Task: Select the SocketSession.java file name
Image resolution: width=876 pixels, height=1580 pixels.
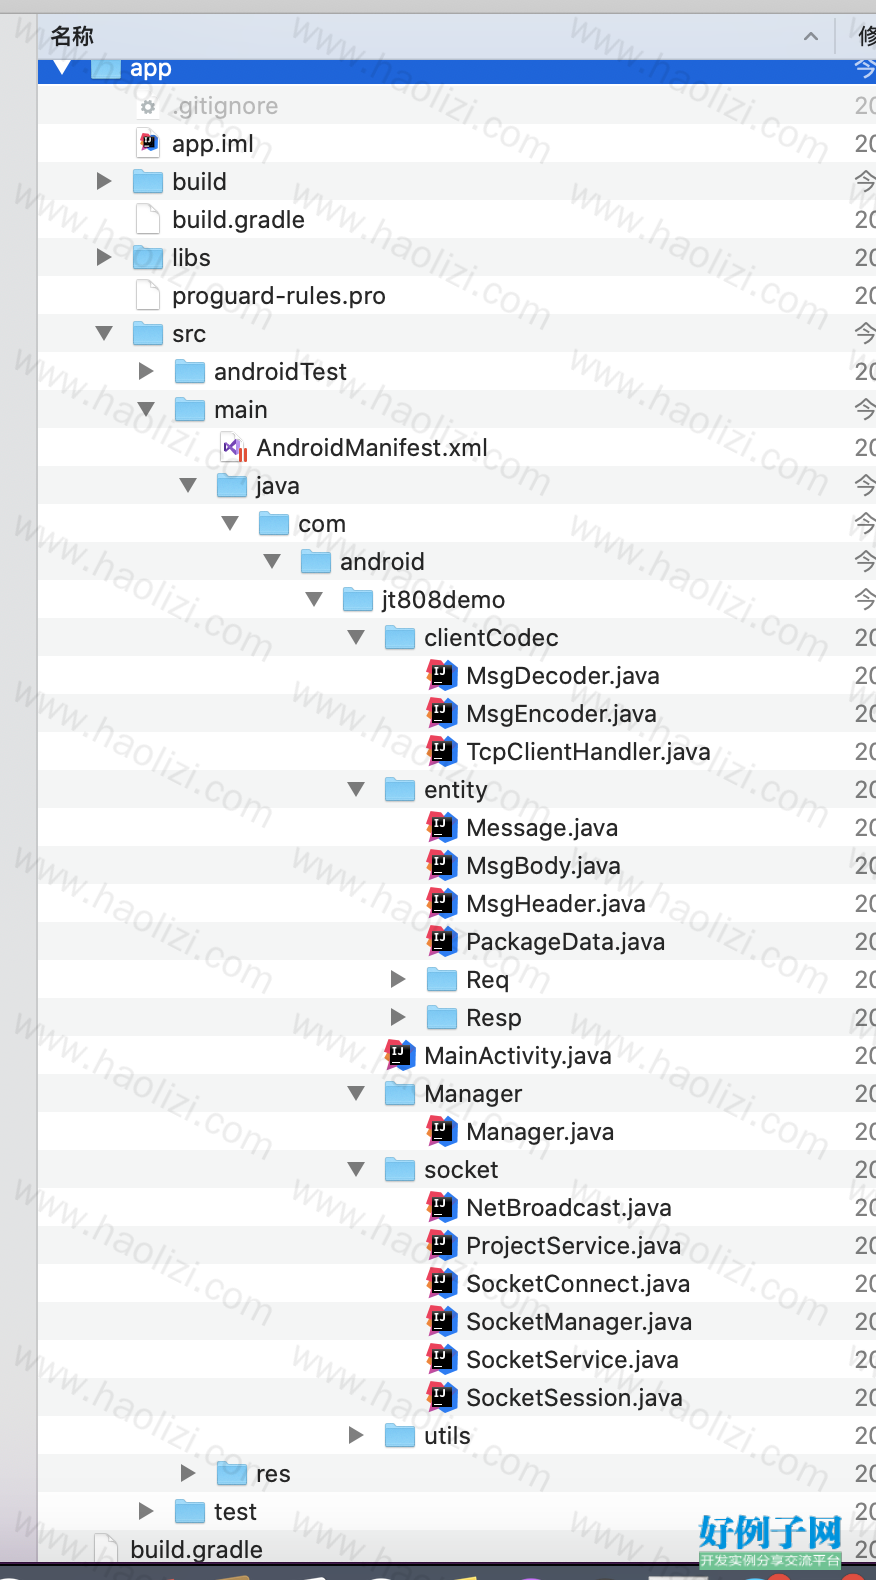Action: 574,1398
